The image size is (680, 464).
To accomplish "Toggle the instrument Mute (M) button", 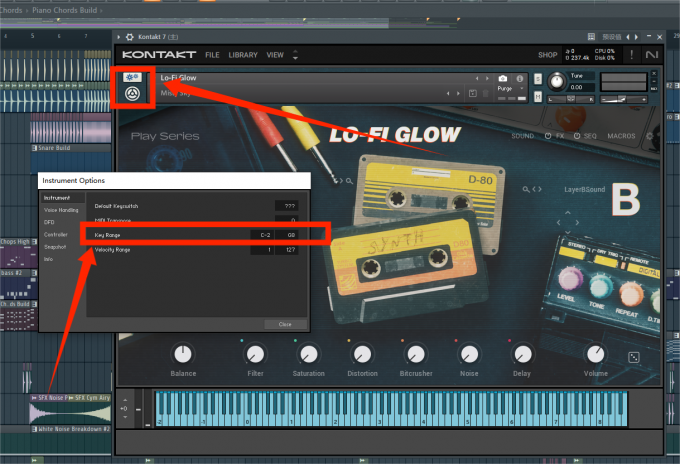I will point(538,97).
